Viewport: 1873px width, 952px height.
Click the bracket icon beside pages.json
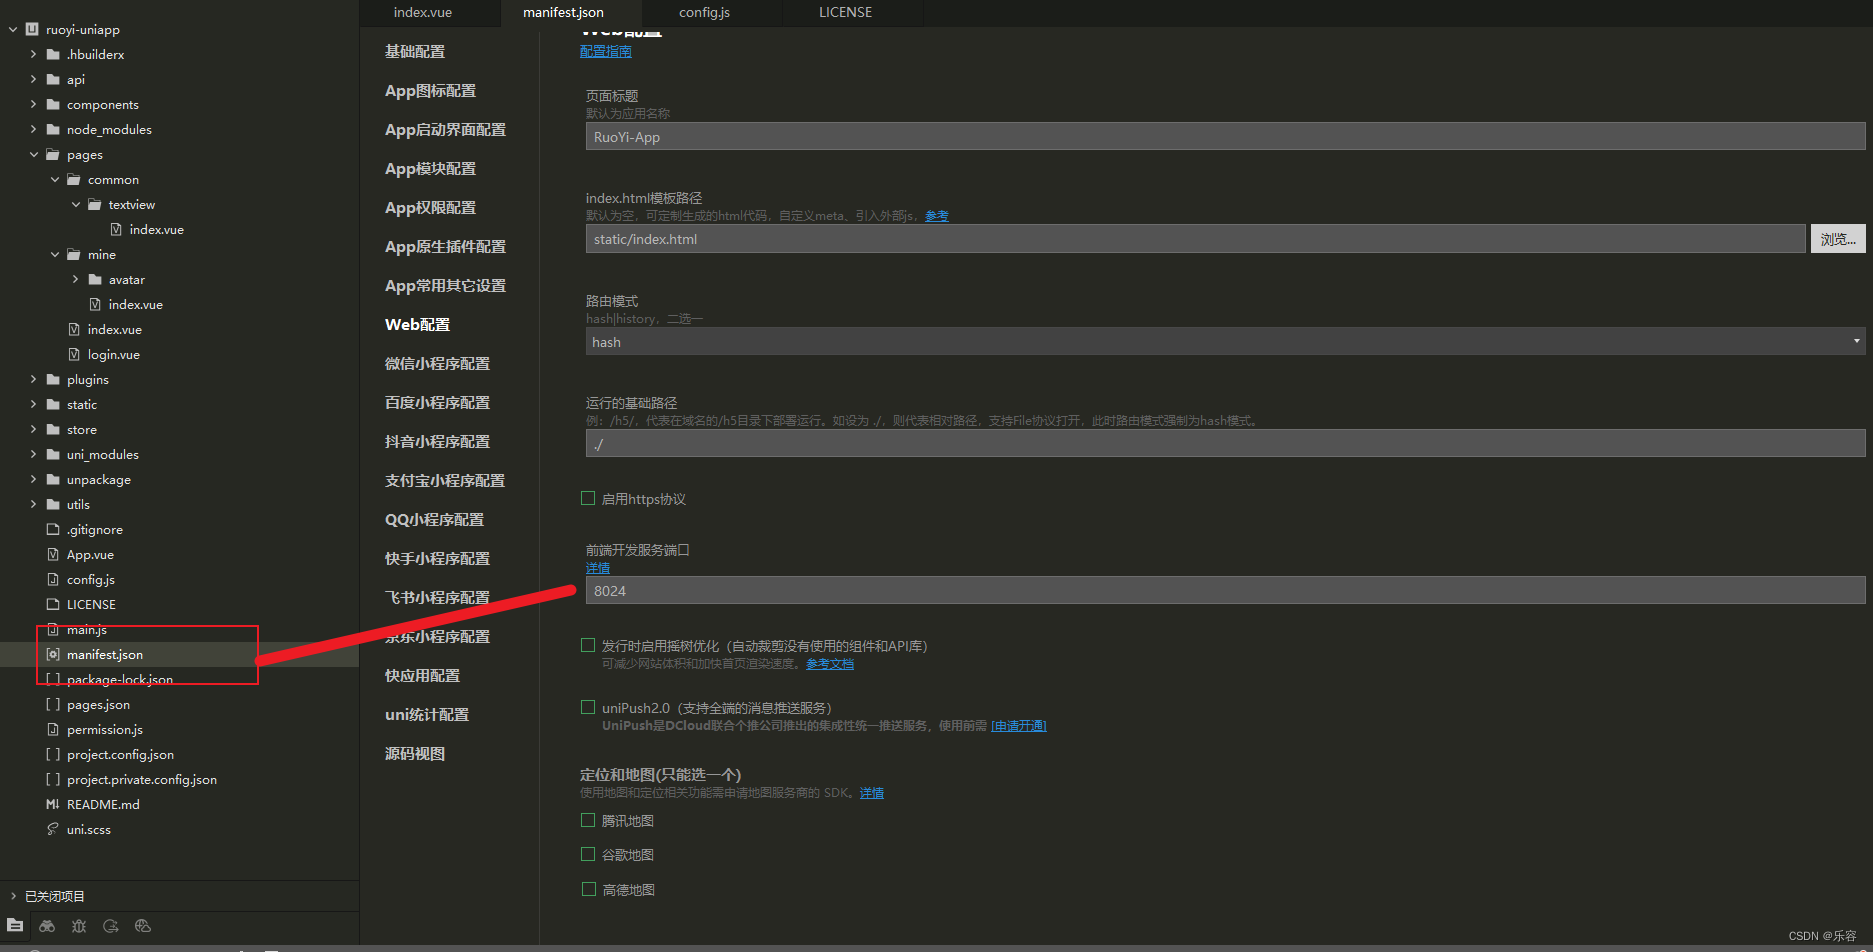coord(53,704)
